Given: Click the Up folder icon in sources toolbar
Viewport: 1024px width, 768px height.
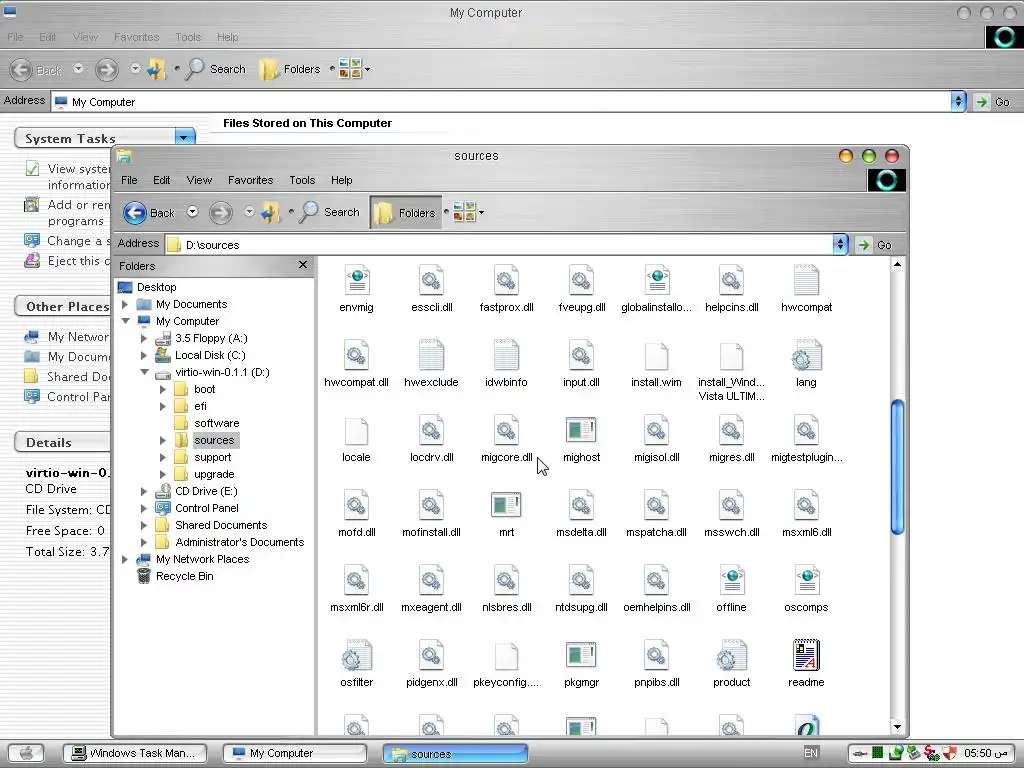Looking at the screenshot, I should [x=270, y=212].
